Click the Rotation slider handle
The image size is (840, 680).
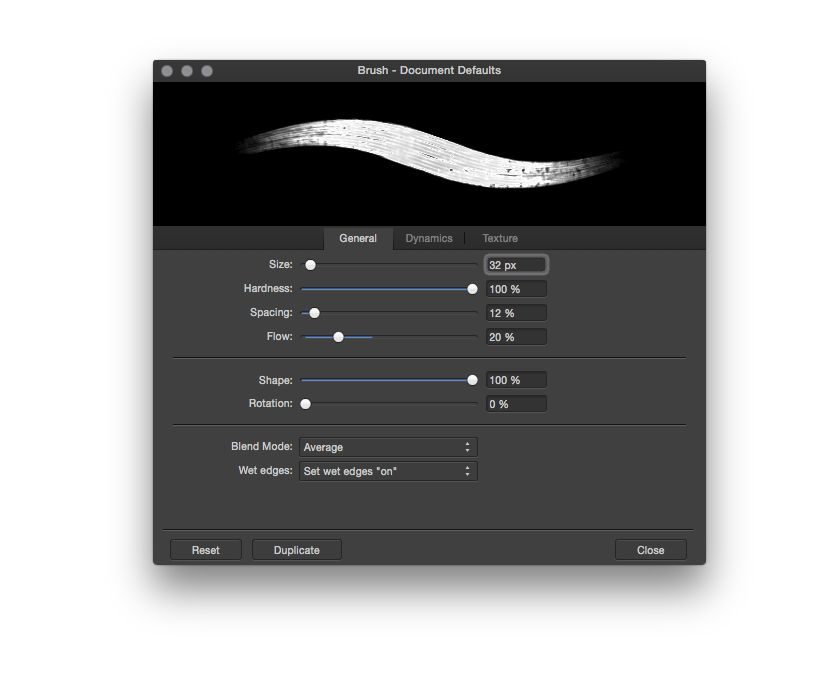pyautogui.click(x=305, y=404)
